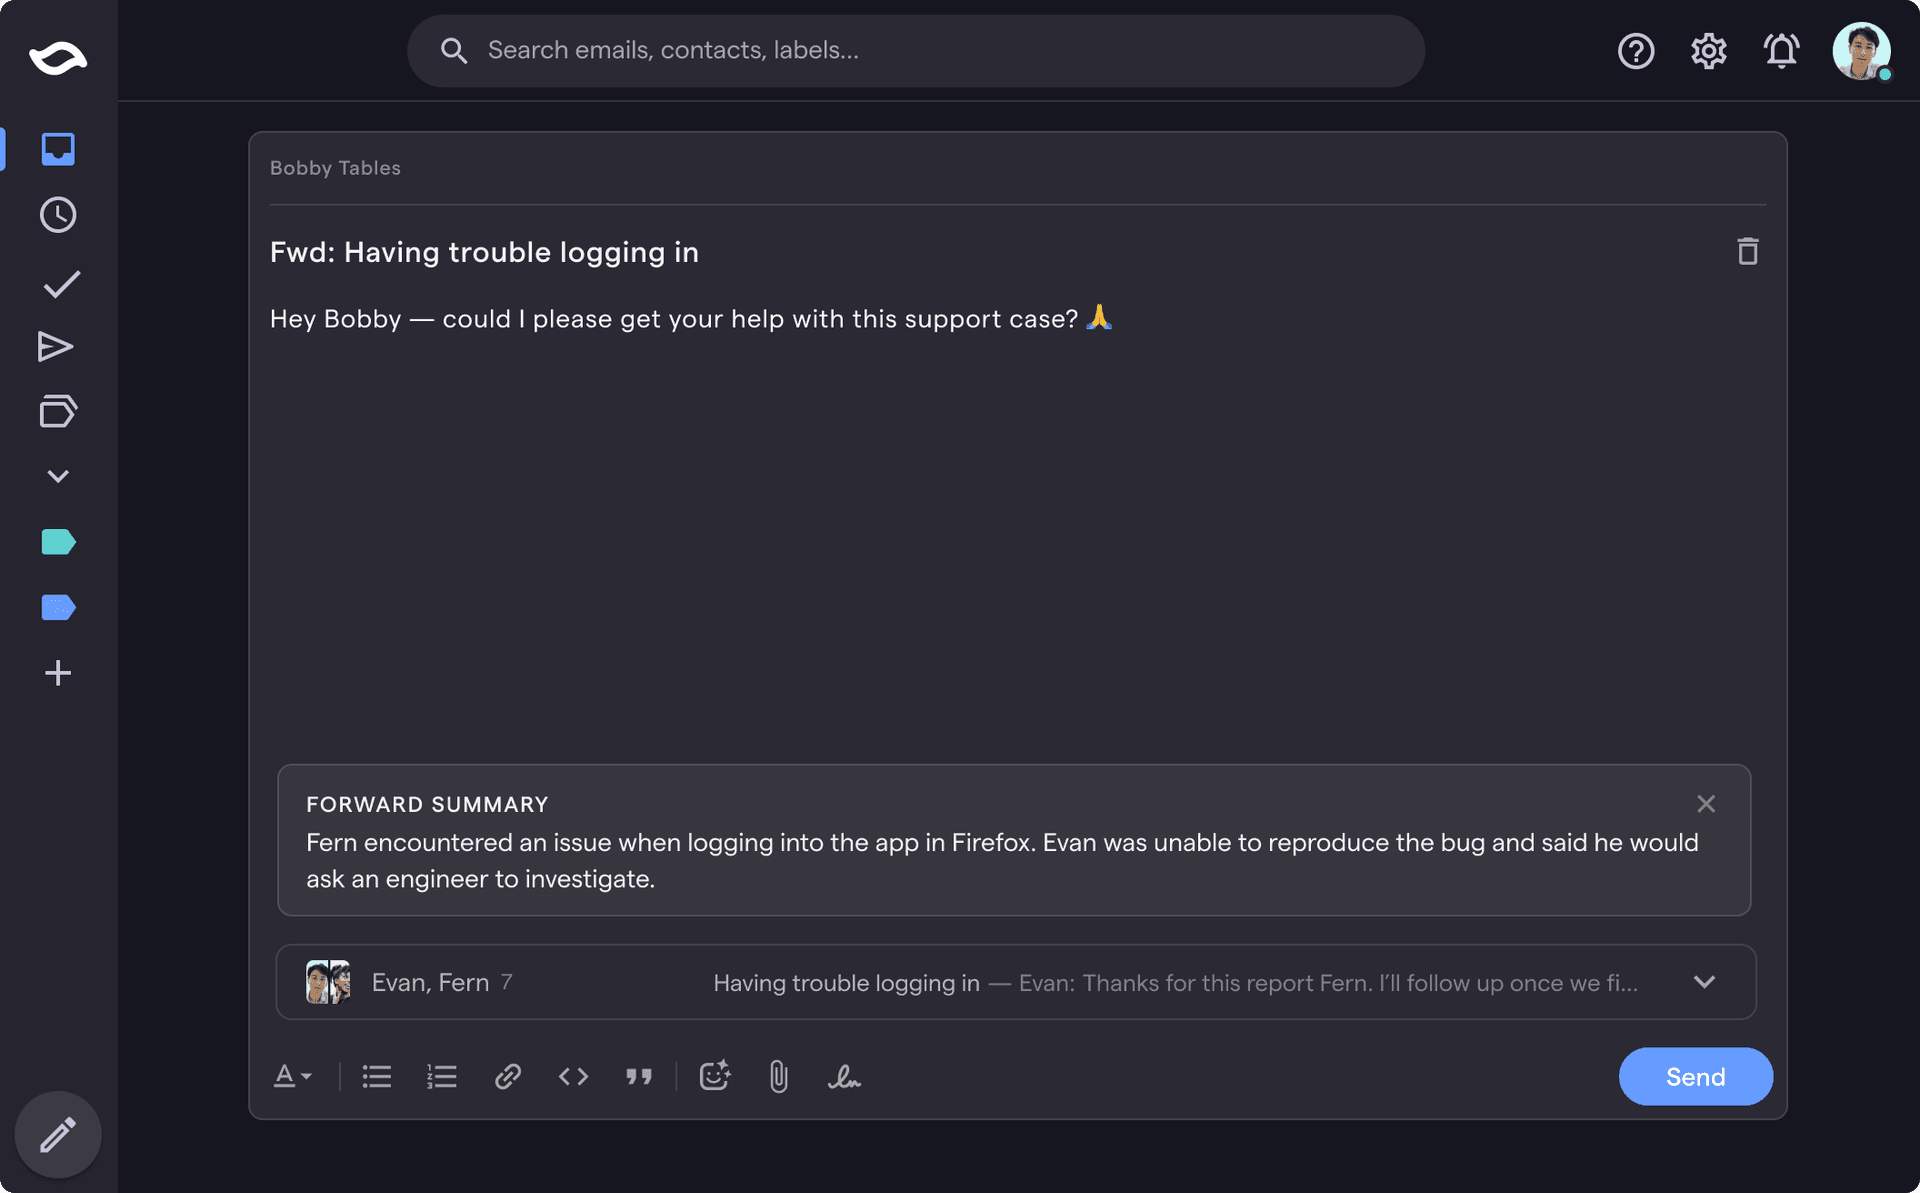The image size is (1920, 1193).
Task: Open the Sent folder icon
Action: [56, 347]
